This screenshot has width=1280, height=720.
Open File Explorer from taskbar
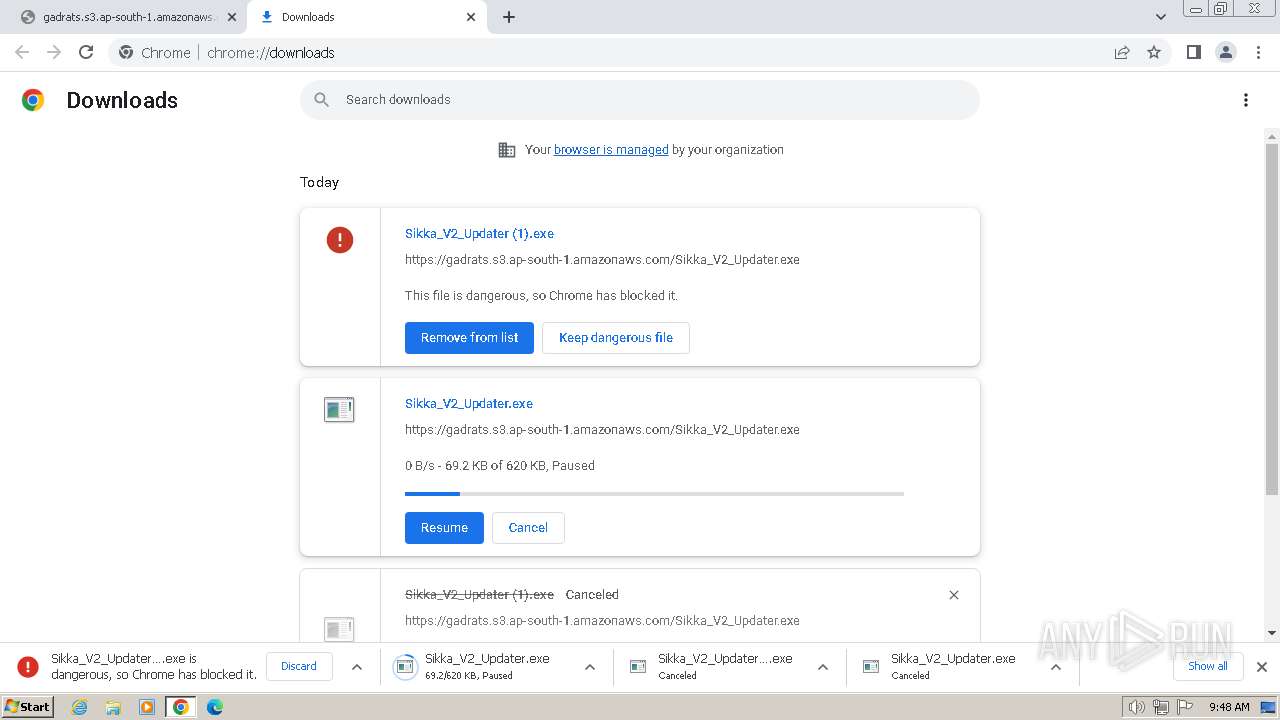(113, 707)
